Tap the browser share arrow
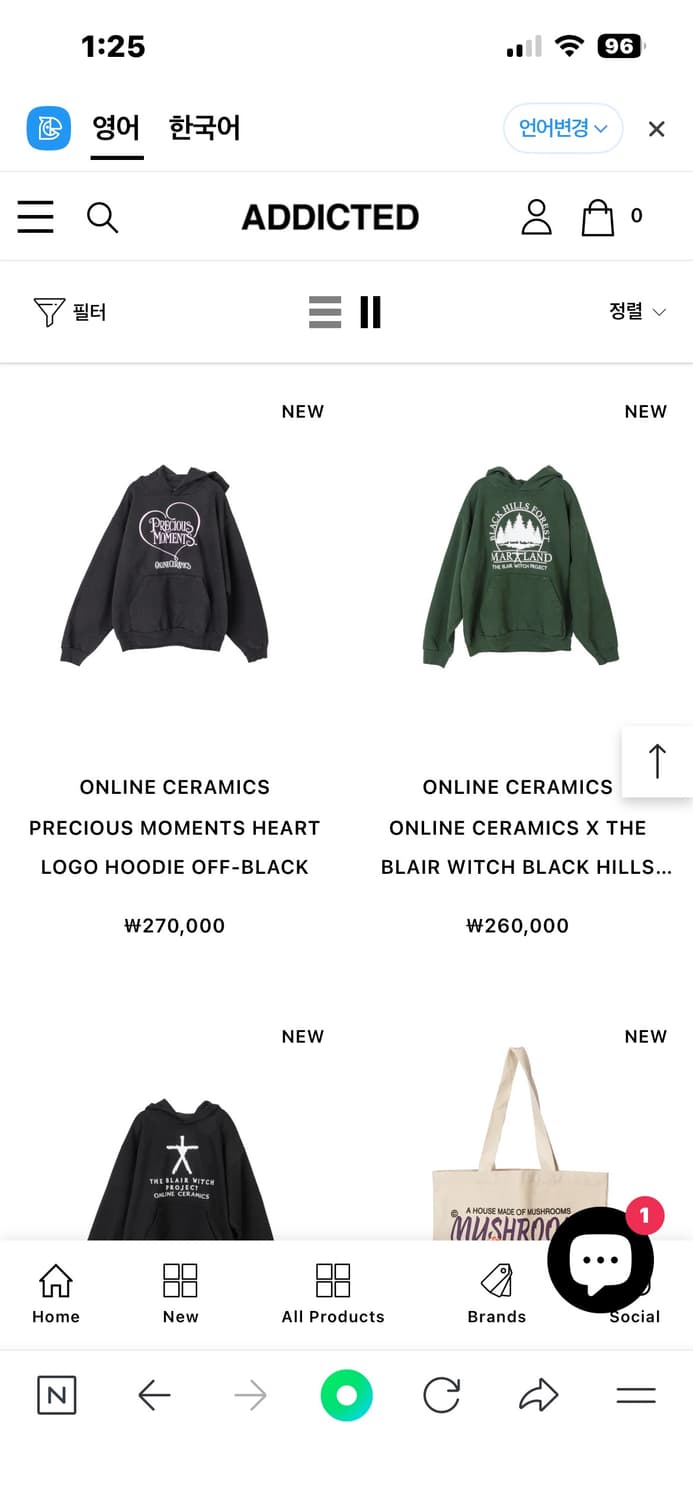 [x=538, y=1395]
